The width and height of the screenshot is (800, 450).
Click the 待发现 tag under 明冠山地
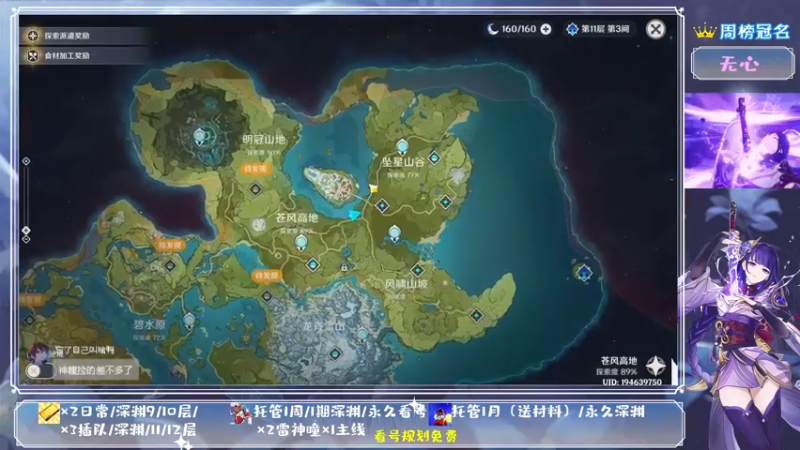(x=256, y=169)
